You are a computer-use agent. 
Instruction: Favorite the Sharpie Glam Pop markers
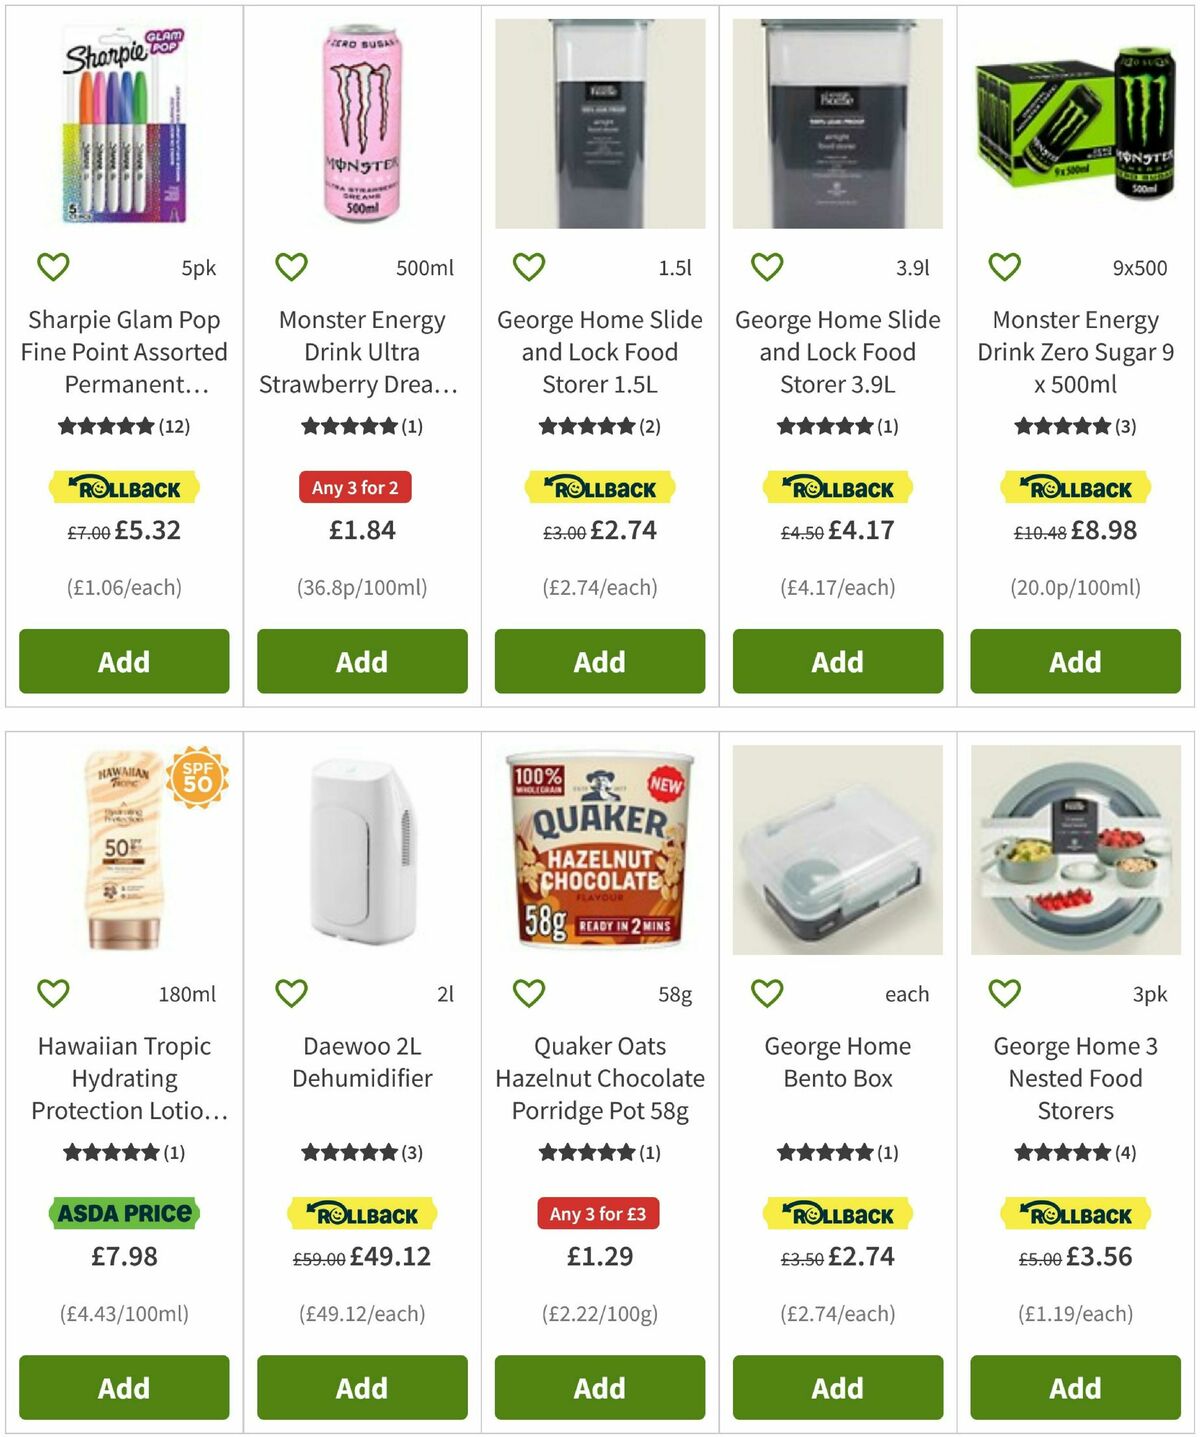point(53,266)
